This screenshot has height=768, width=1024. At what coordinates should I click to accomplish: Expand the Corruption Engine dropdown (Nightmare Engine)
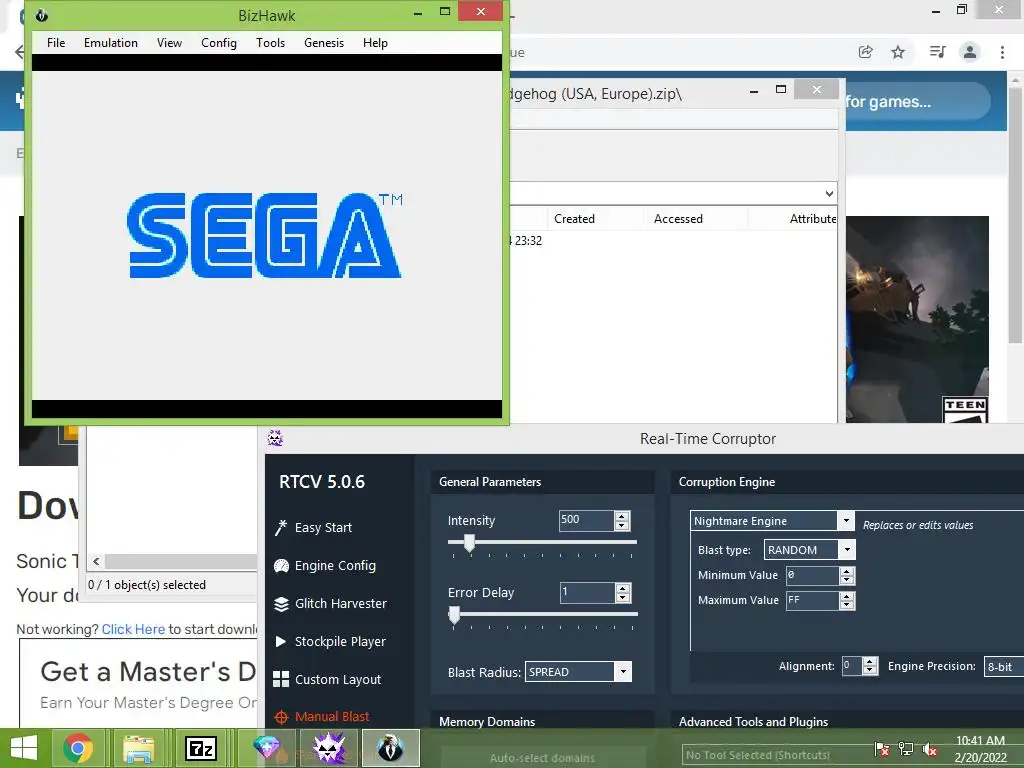846,520
